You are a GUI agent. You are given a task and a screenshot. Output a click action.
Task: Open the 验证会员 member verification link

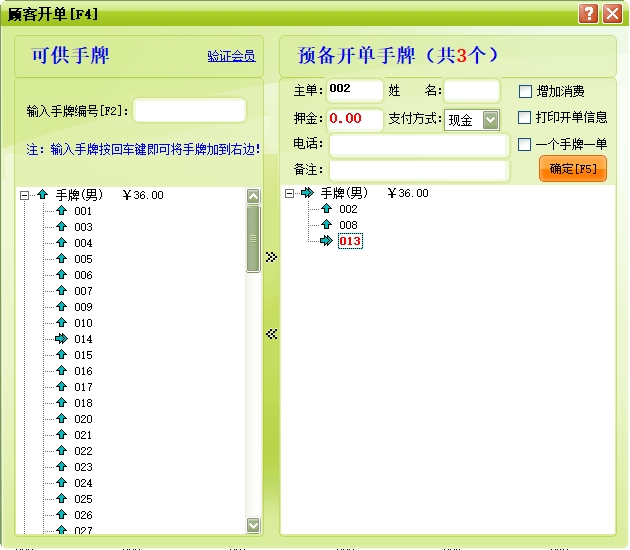tap(231, 56)
